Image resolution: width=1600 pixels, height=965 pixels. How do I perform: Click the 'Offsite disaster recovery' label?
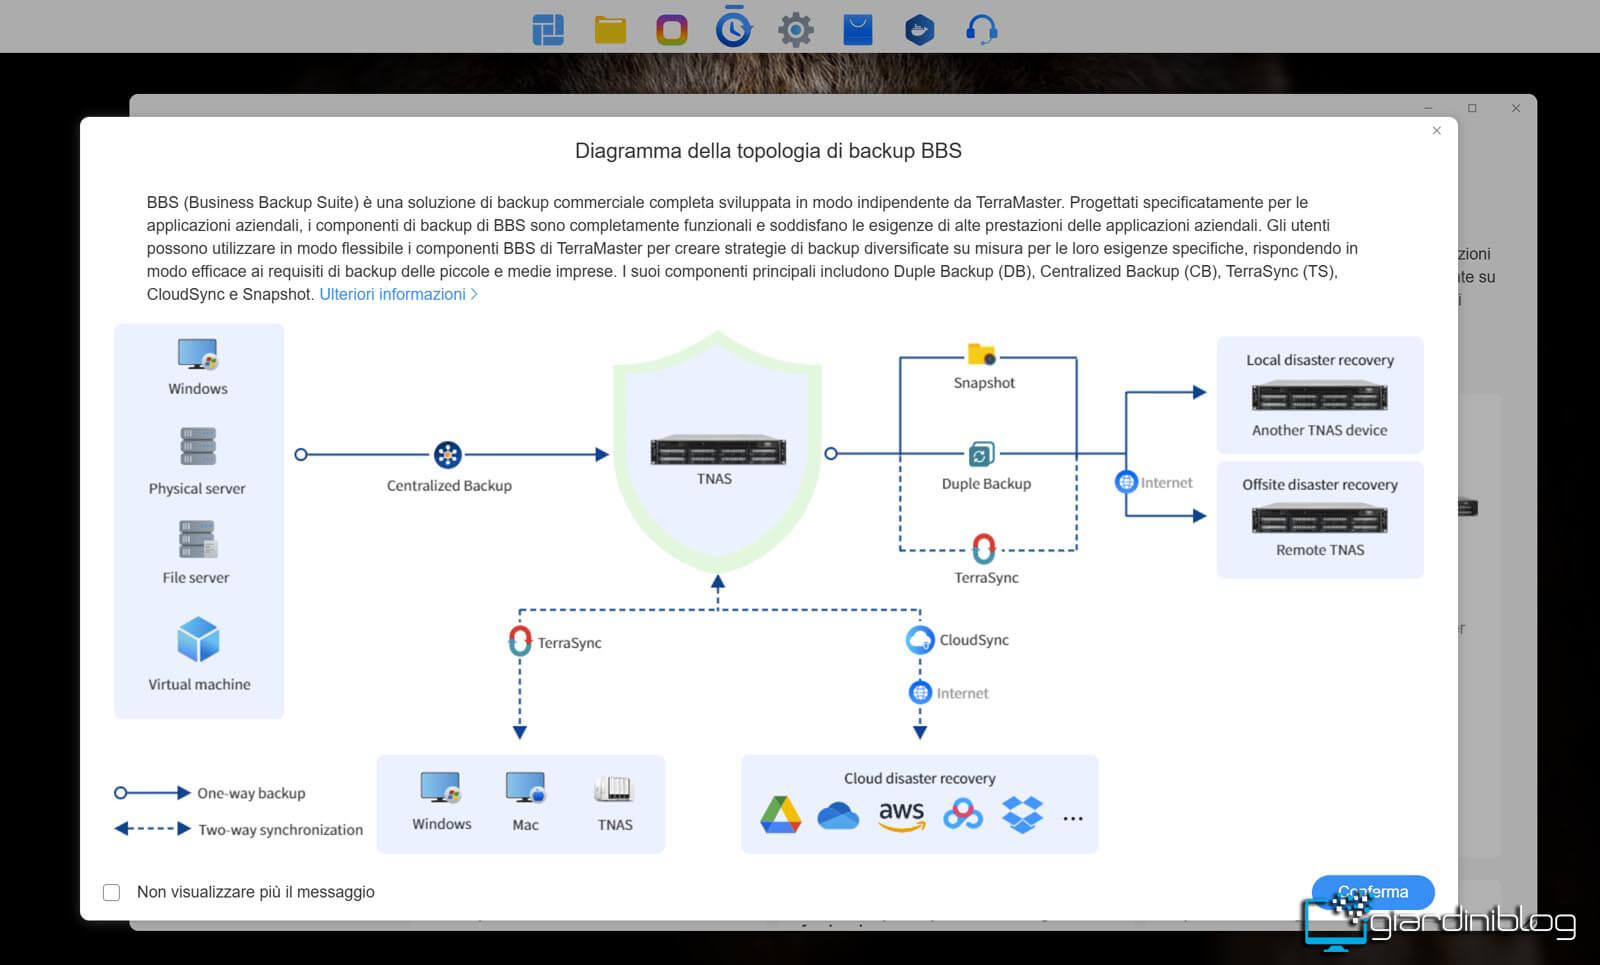tap(1320, 484)
